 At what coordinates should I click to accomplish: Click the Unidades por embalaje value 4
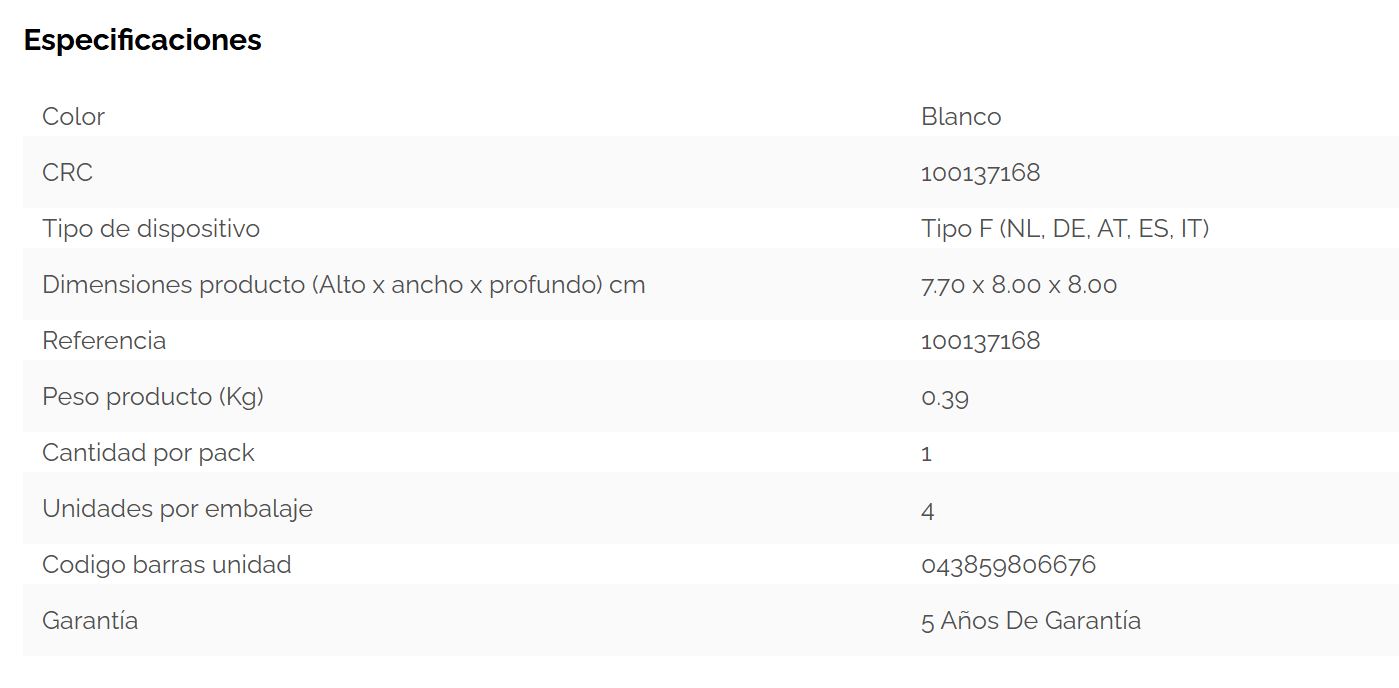pyautogui.click(x=928, y=511)
